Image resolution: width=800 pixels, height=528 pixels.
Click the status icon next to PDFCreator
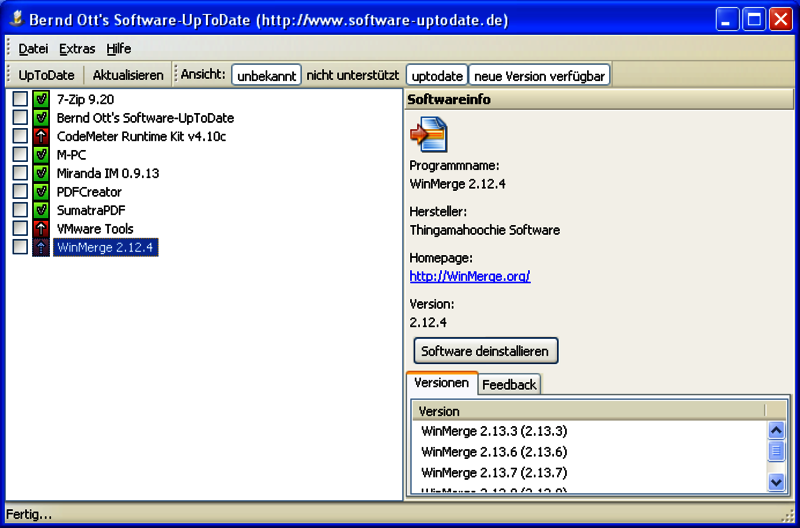pos(41,191)
